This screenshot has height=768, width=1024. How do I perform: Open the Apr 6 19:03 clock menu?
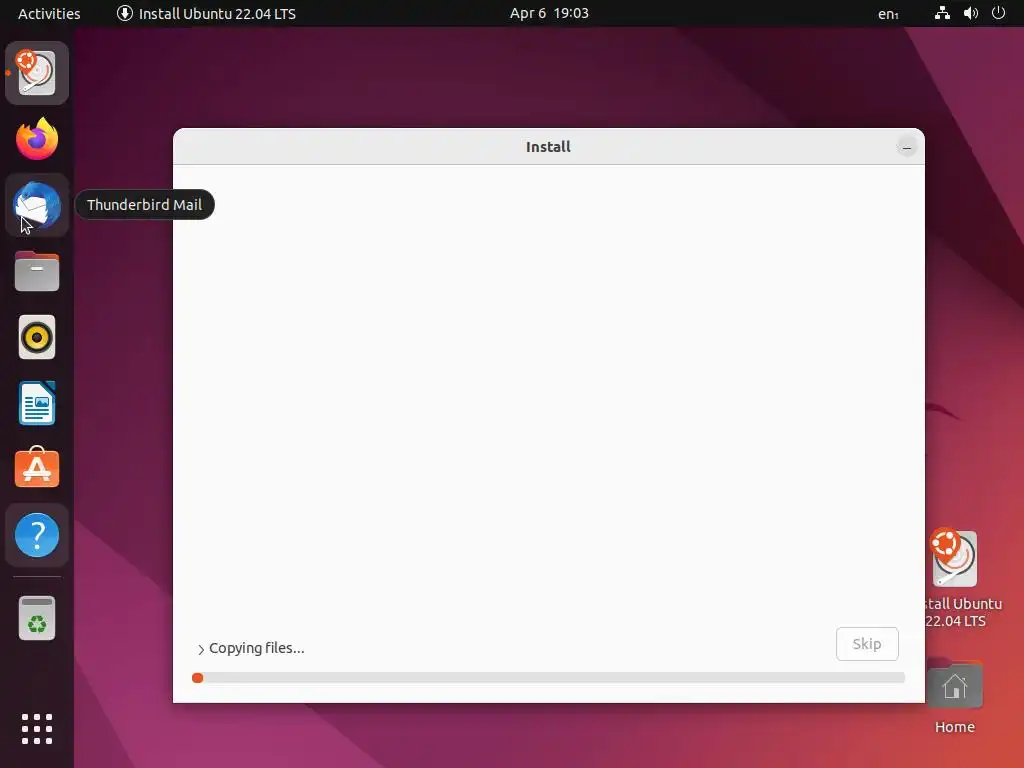pos(549,13)
